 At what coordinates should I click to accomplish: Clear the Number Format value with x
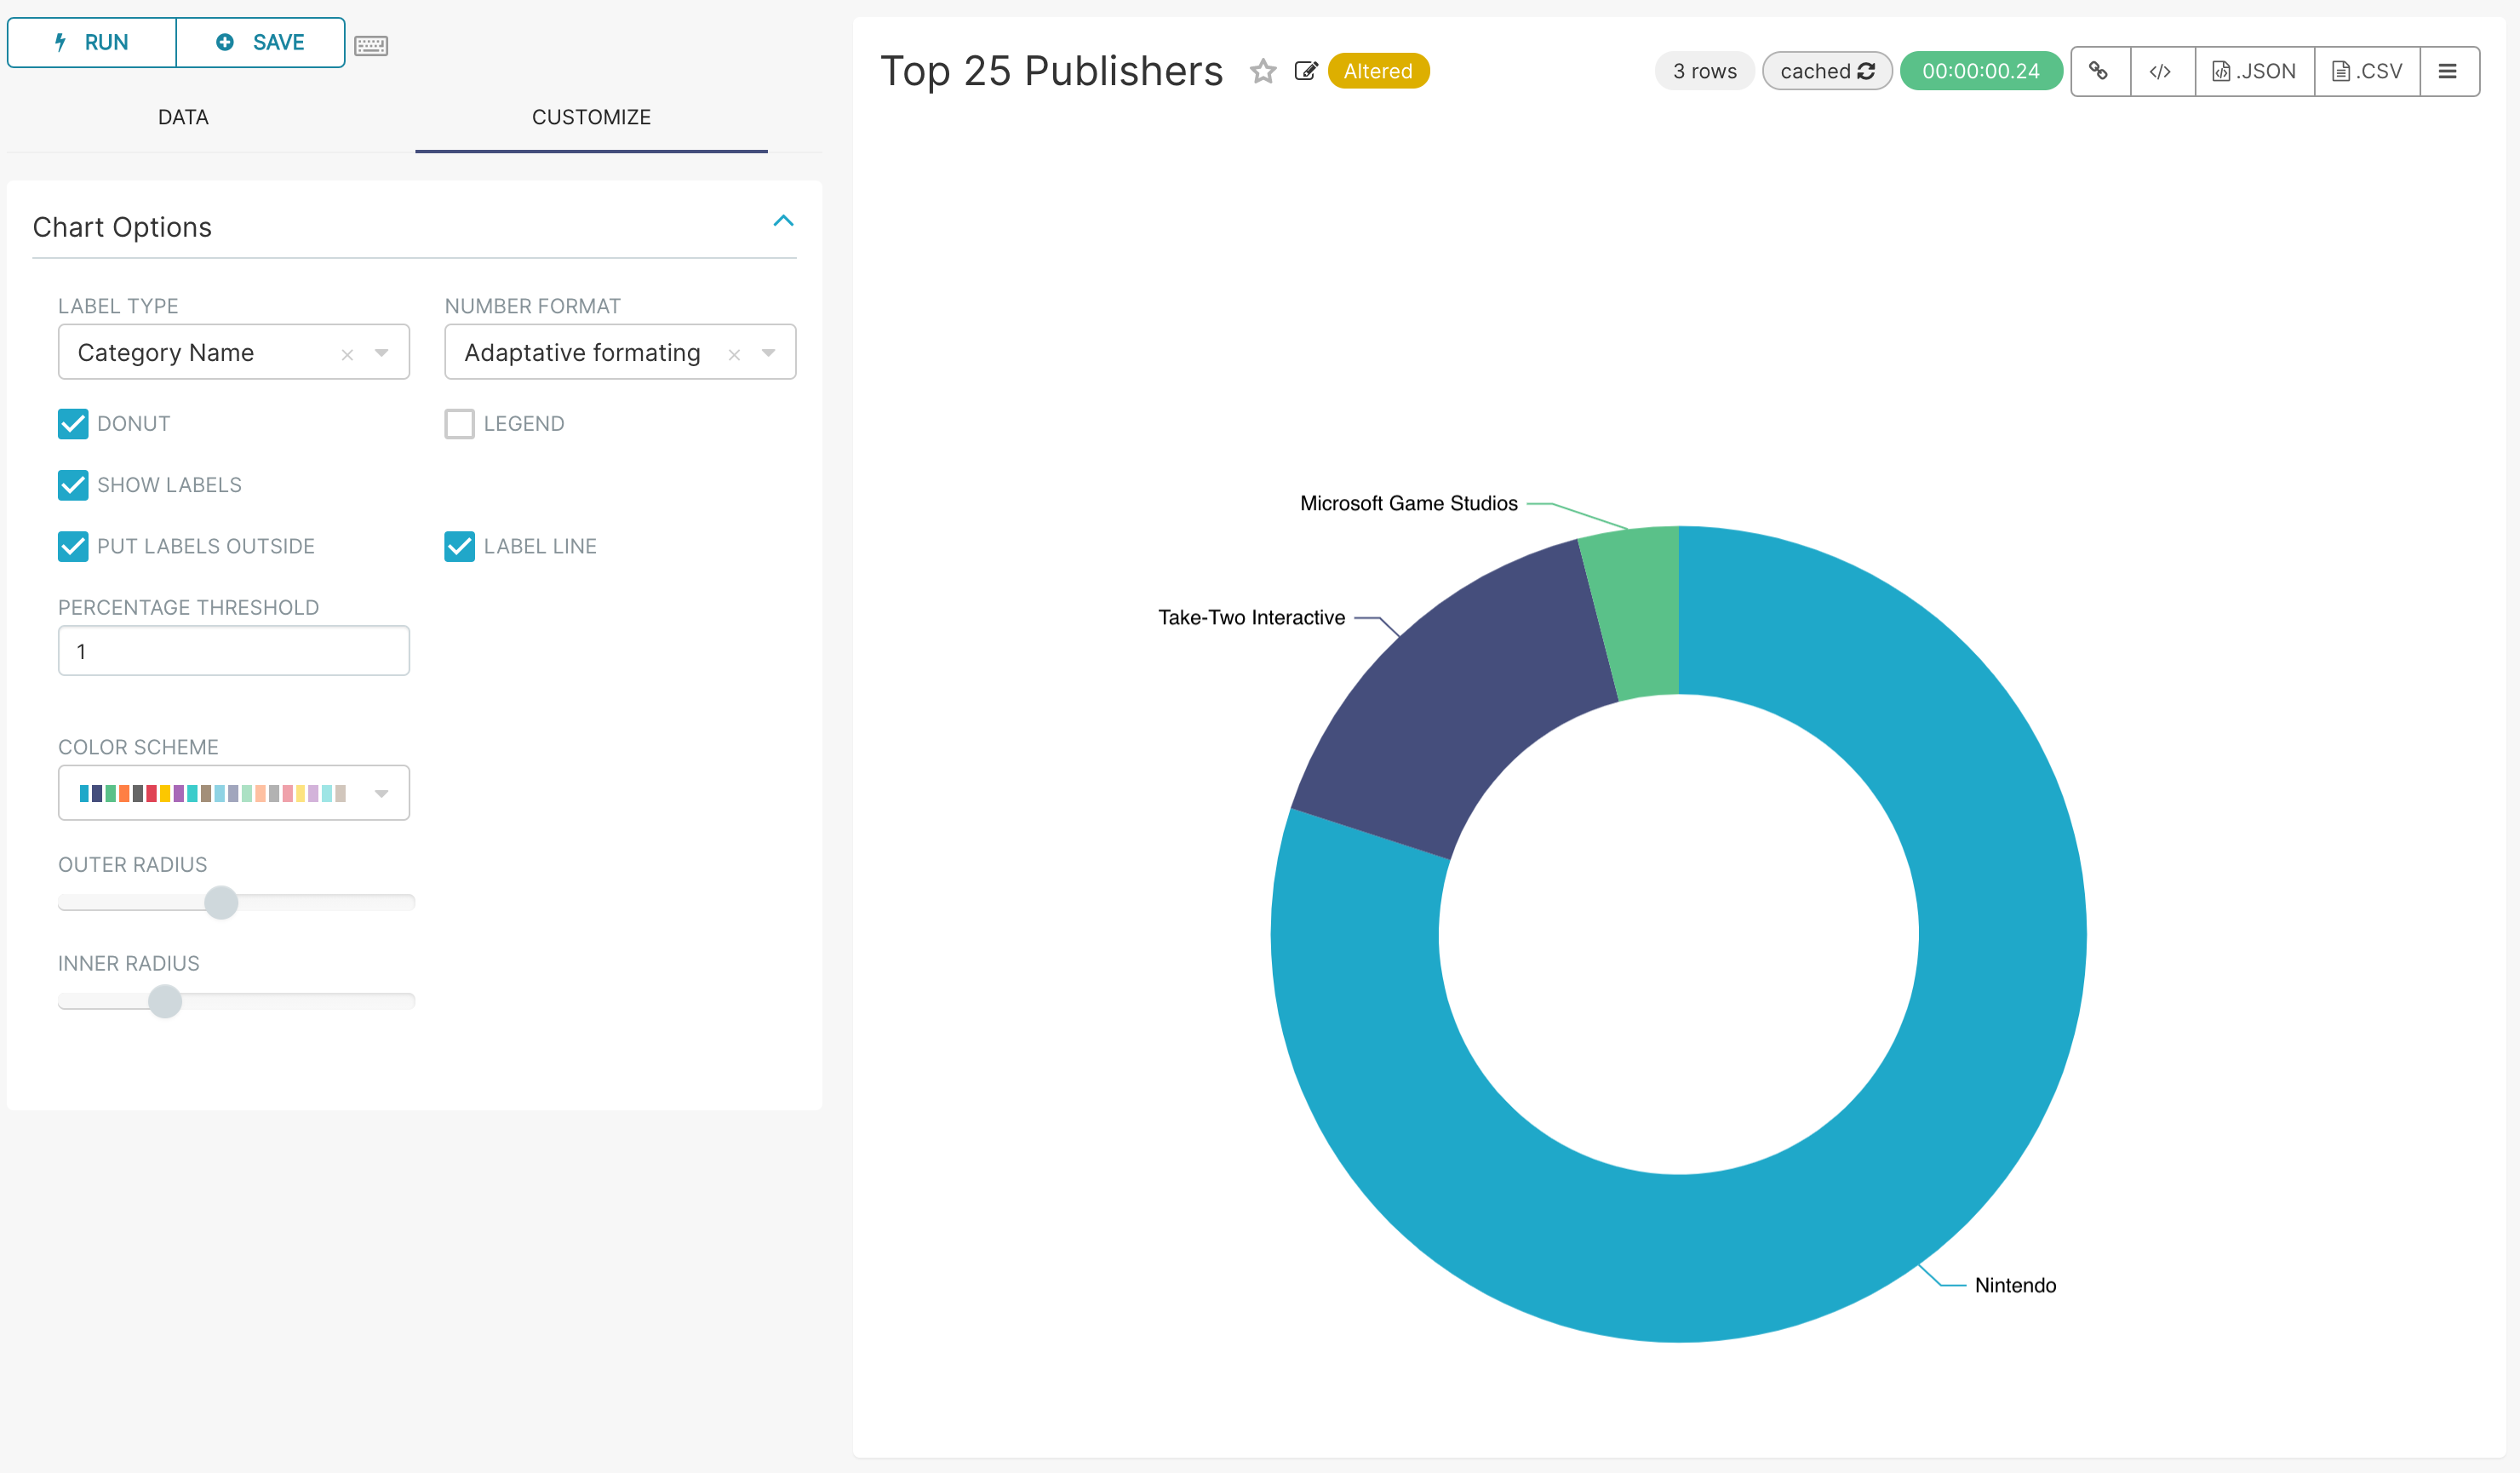(734, 354)
